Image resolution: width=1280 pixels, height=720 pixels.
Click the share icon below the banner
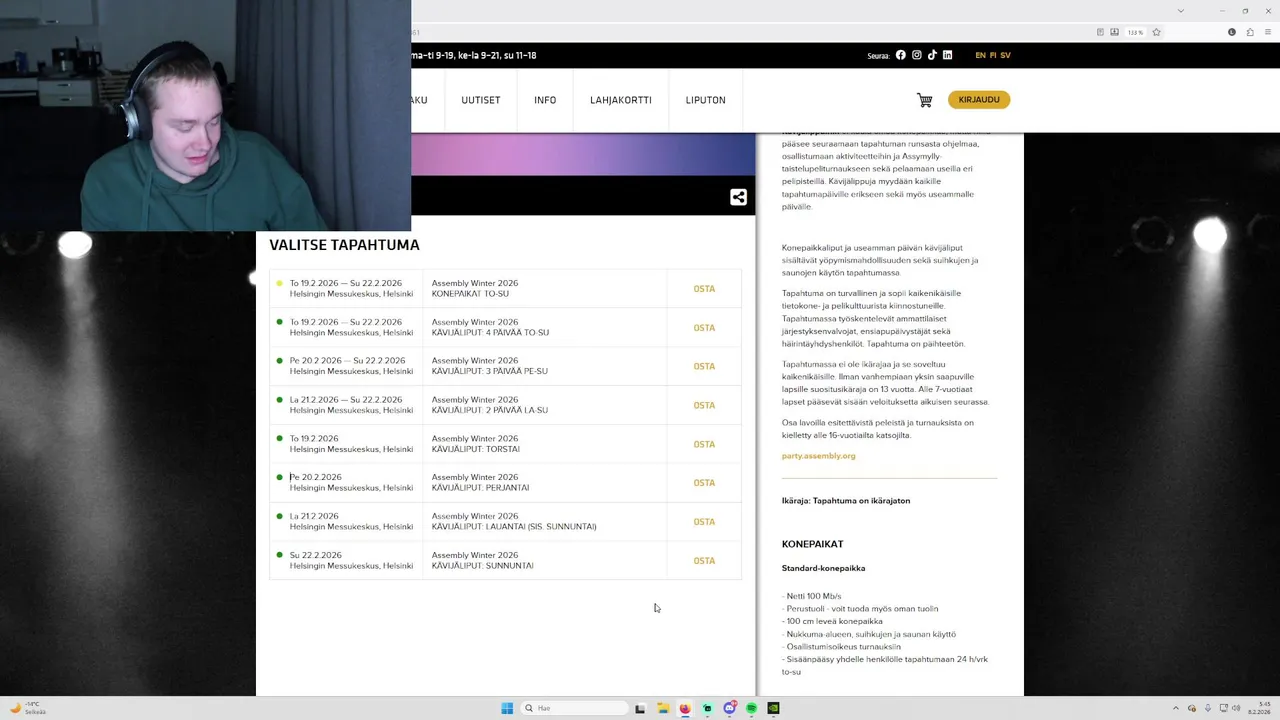click(x=738, y=197)
